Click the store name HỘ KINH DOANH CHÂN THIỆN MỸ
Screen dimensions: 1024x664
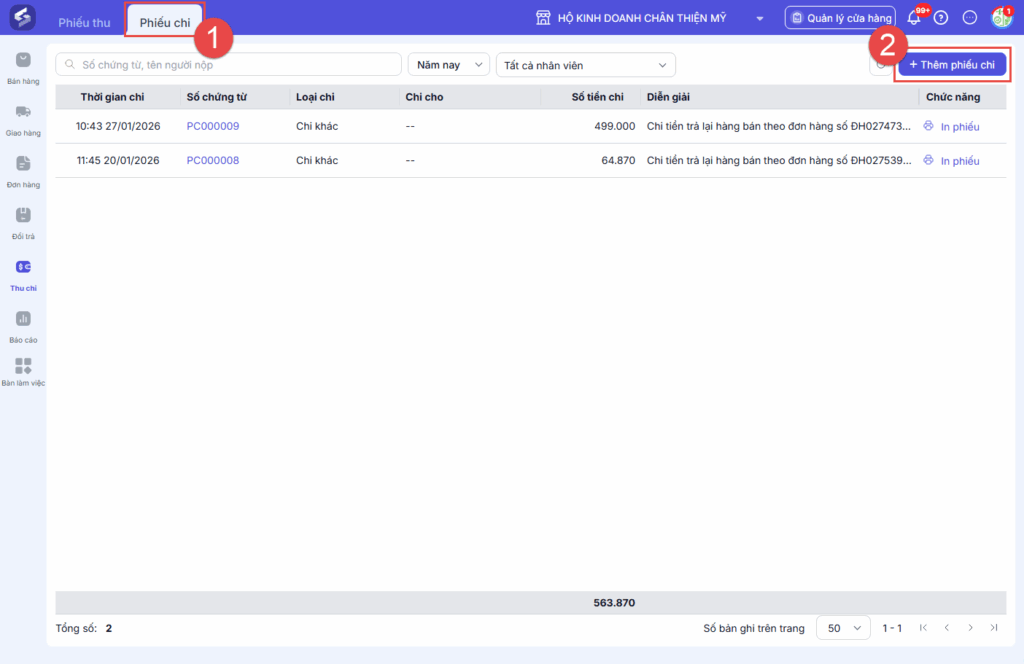(642, 18)
